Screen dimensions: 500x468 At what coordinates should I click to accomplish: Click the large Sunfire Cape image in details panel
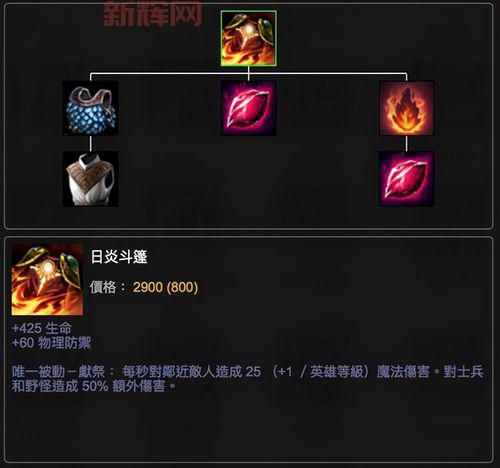click(47, 279)
